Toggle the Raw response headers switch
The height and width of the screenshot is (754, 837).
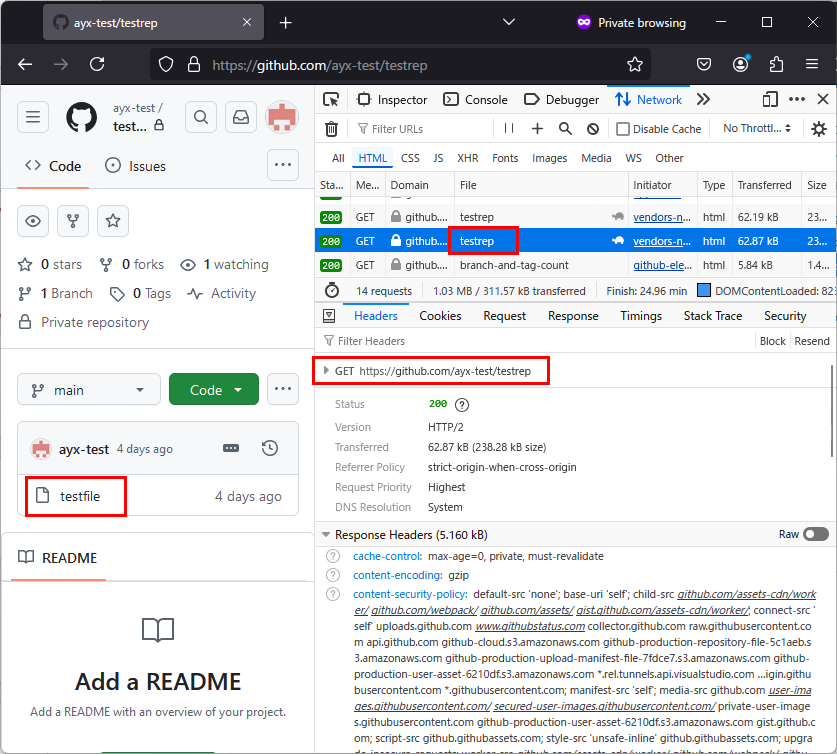816,534
